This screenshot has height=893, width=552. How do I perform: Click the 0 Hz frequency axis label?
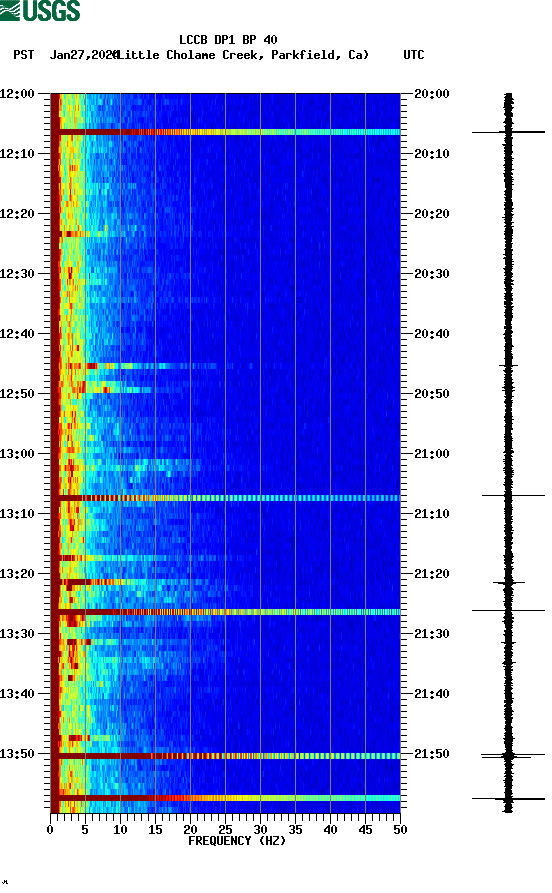(x=50, y=830)
